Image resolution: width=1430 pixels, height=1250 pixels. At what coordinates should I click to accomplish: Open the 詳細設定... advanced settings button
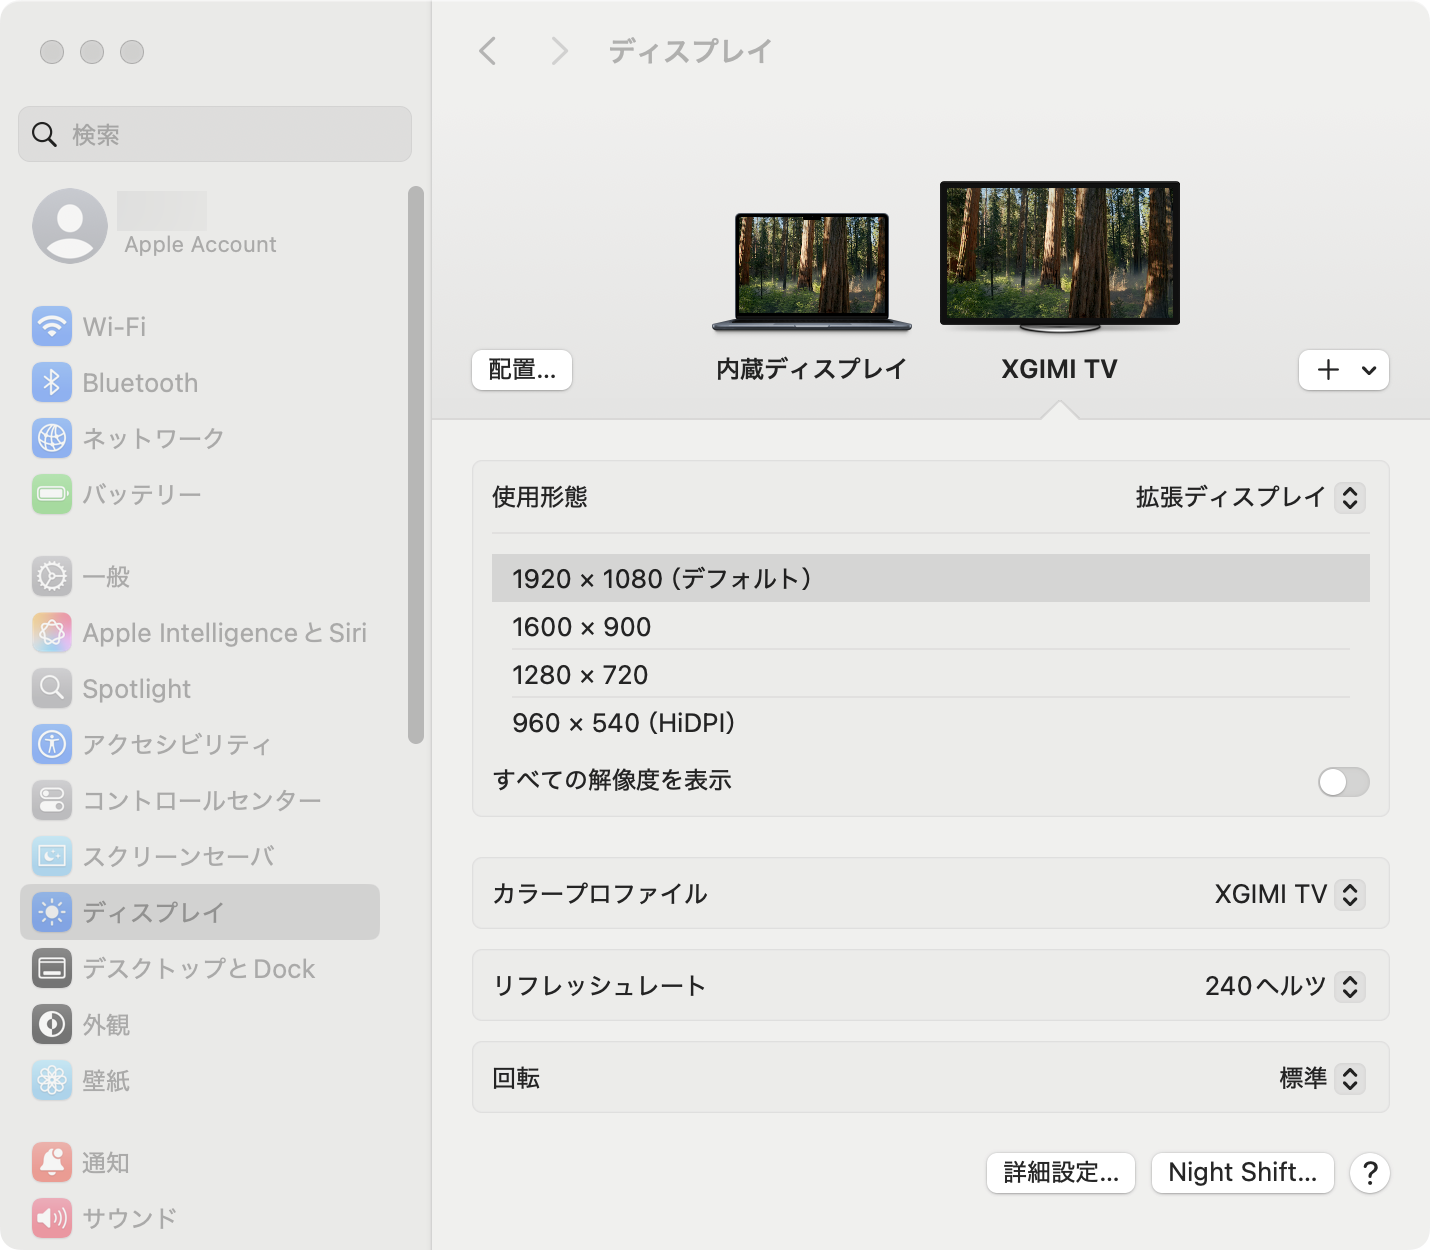(x=1060, y=1172)
